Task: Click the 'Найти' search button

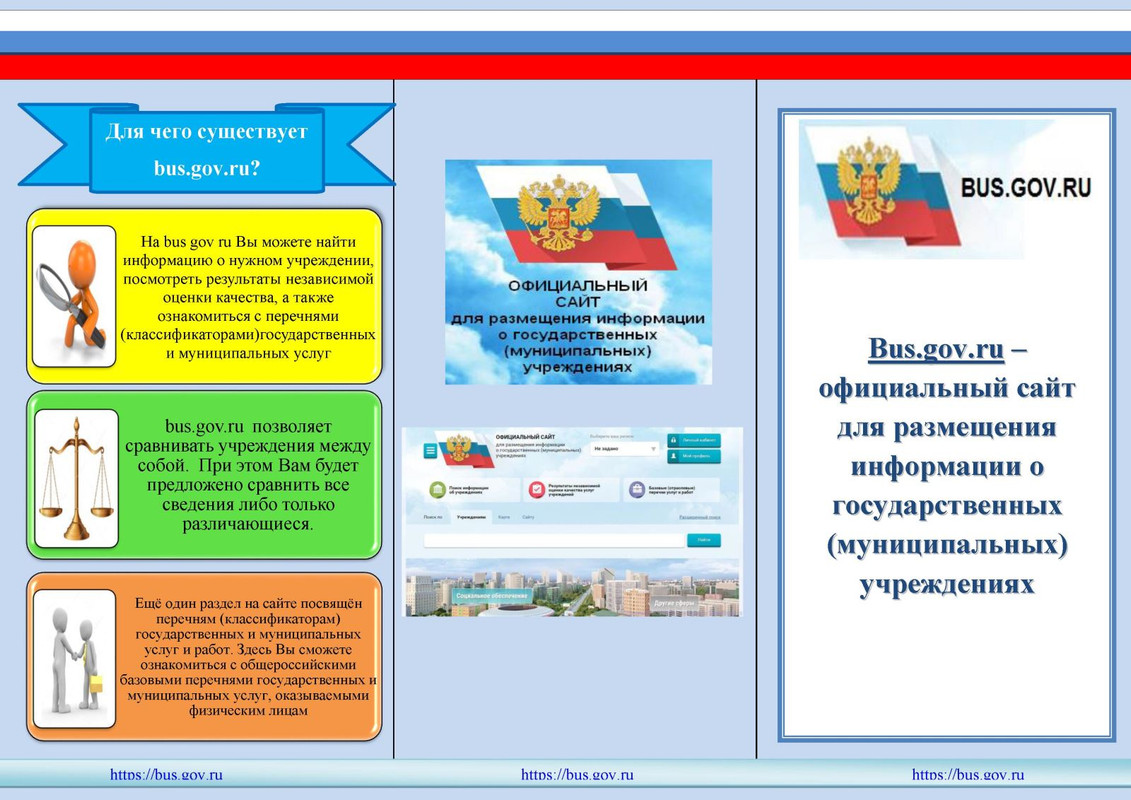Action: pyautogui.click(x=704, y=540)
